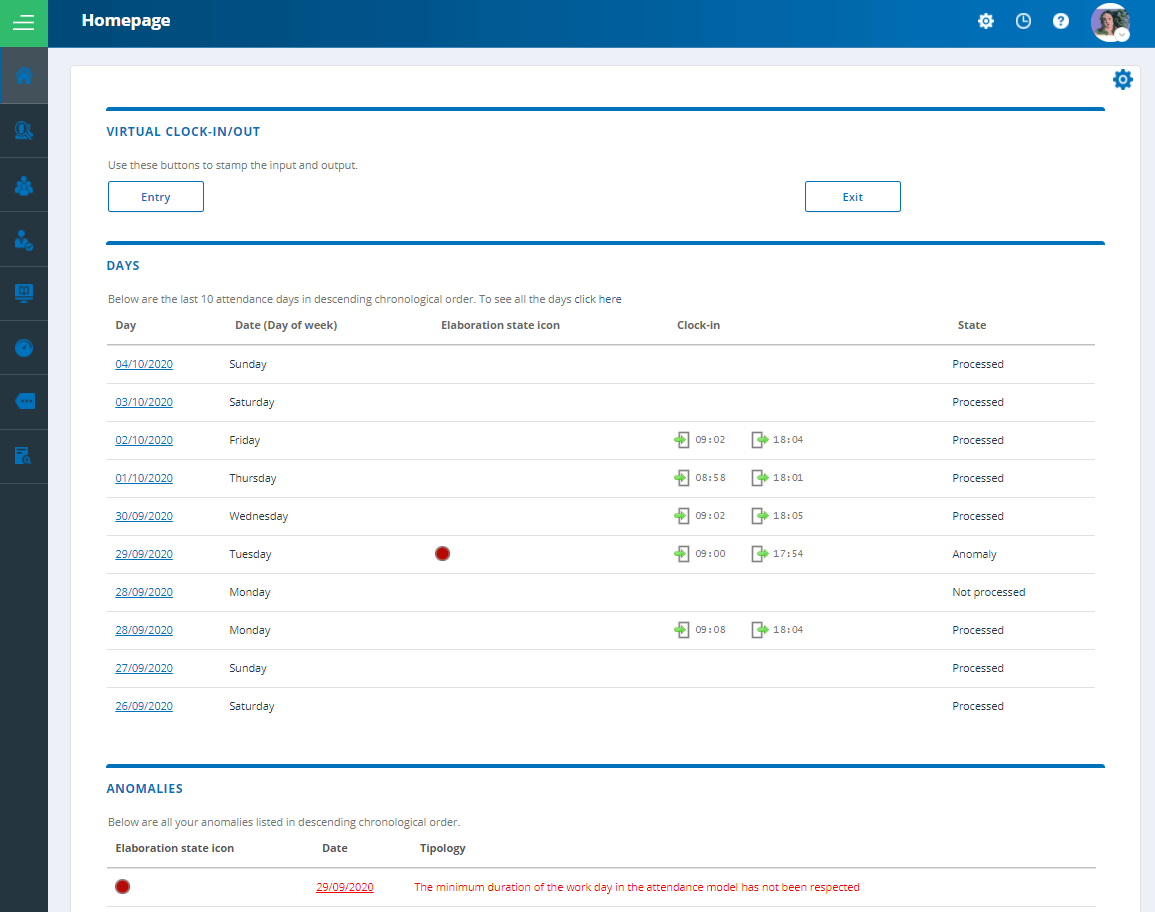Click the tag label sidebar icon
Screen dimensions: 1155x912
pos(24,401)
